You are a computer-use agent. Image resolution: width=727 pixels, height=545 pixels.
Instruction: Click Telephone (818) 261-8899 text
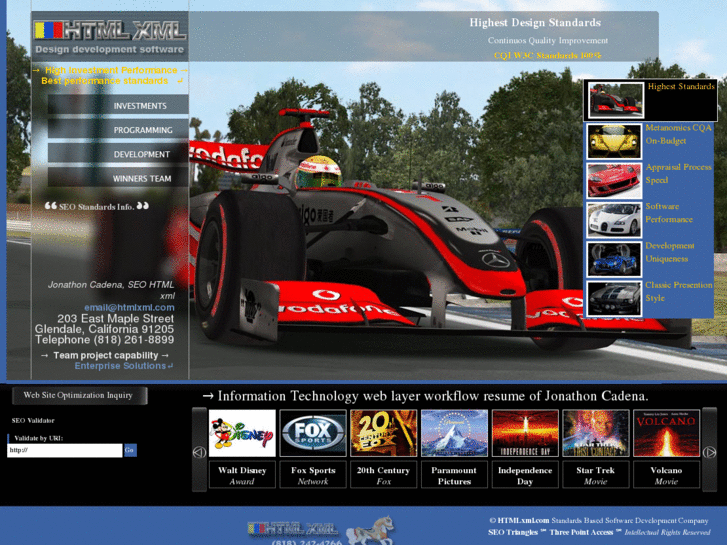click(105, 340)
